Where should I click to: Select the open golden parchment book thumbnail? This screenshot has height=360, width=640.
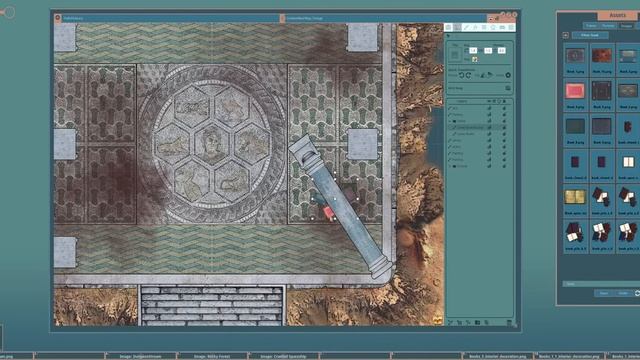(x=575, y=197)
